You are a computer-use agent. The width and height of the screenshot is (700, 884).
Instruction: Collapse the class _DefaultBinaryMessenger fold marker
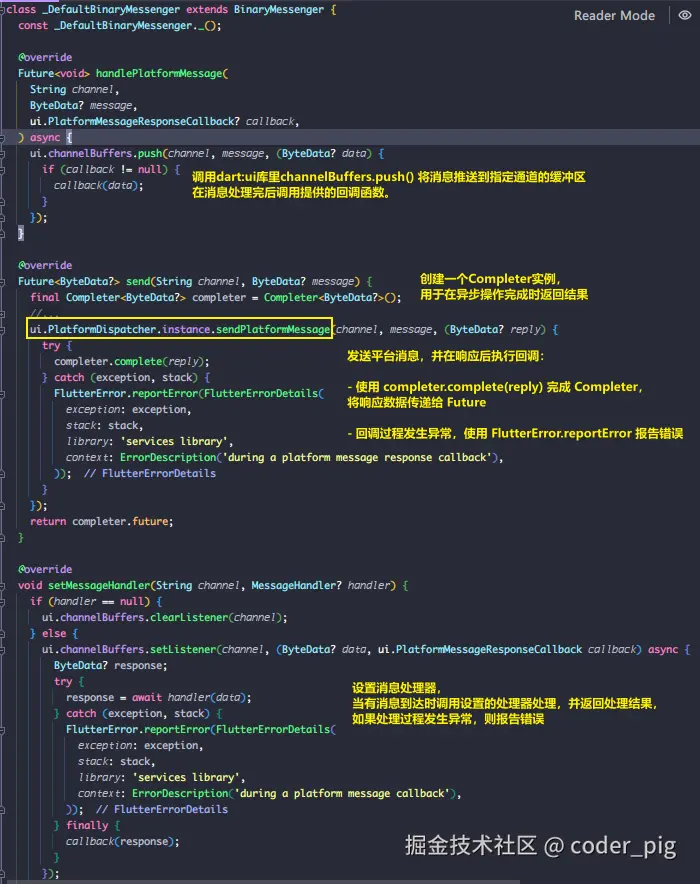[2, 10]
